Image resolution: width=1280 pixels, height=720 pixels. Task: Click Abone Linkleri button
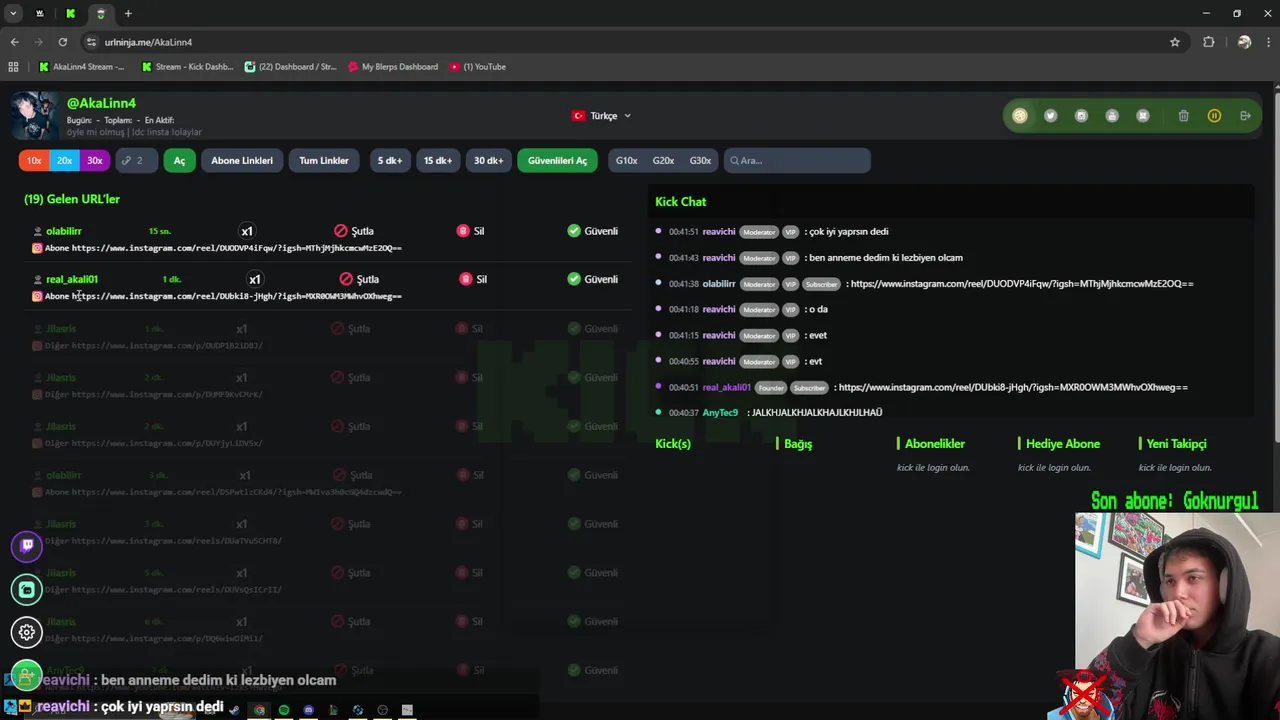[x=242, y=160]
